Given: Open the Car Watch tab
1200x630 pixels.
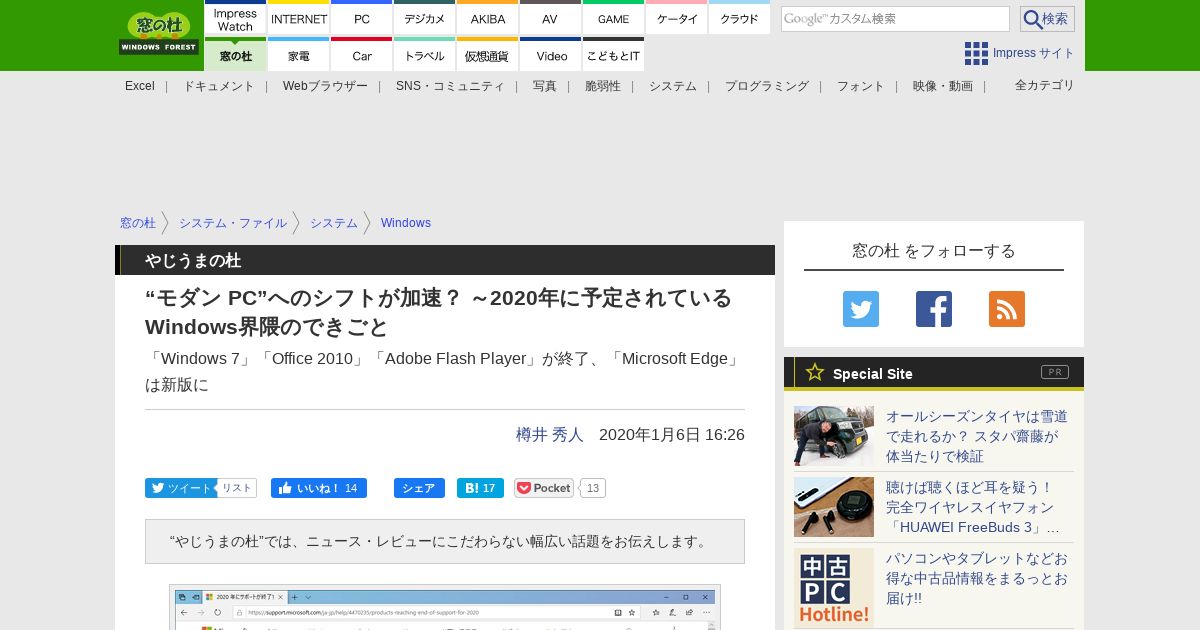Looking at the screenshot, I should click(362, 54).
